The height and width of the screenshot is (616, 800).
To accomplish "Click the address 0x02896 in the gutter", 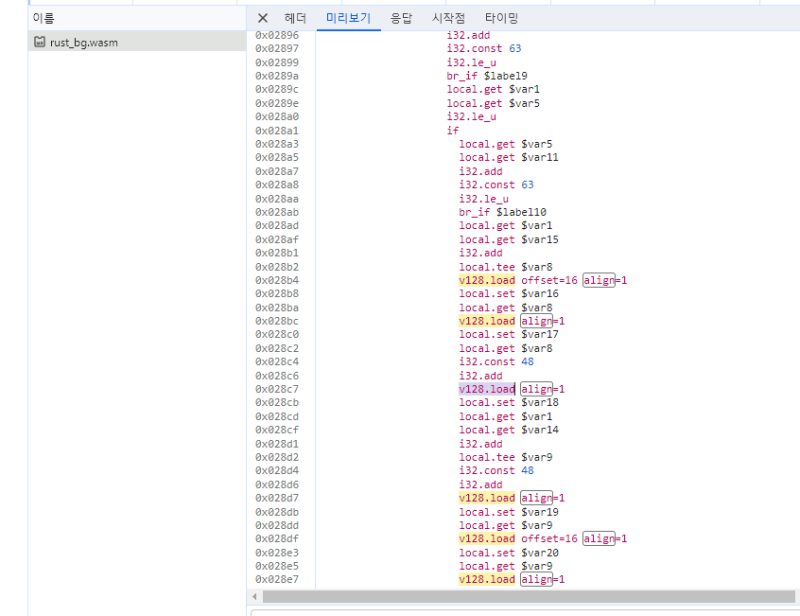I will tap(277, 35).
